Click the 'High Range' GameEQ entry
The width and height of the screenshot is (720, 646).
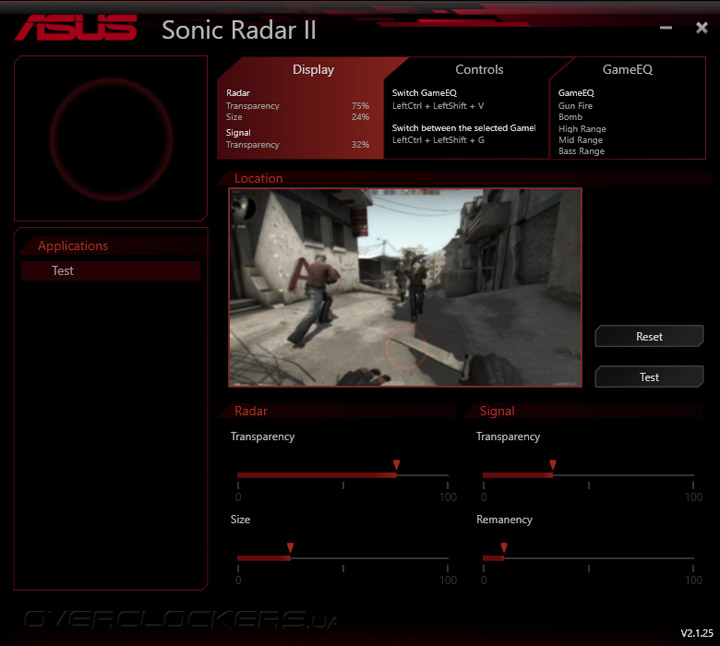click(x=582, y=129)
